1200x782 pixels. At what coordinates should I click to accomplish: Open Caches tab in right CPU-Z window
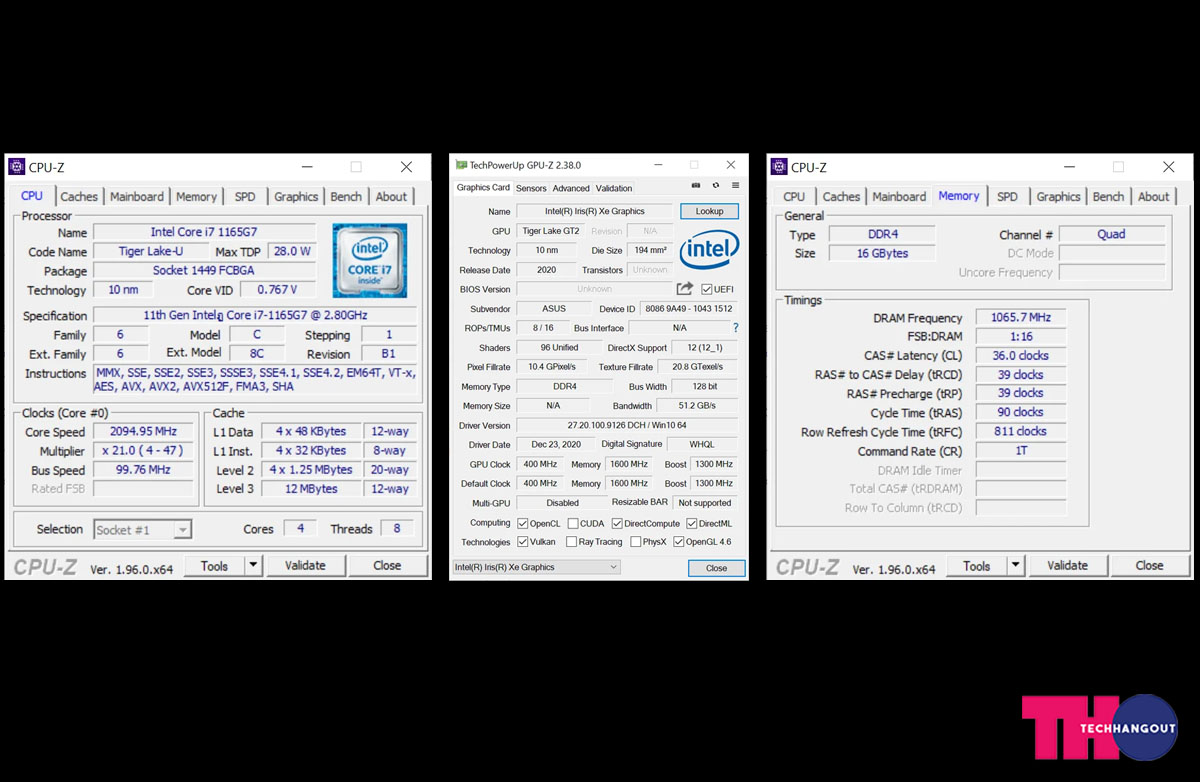click(841, 197)
